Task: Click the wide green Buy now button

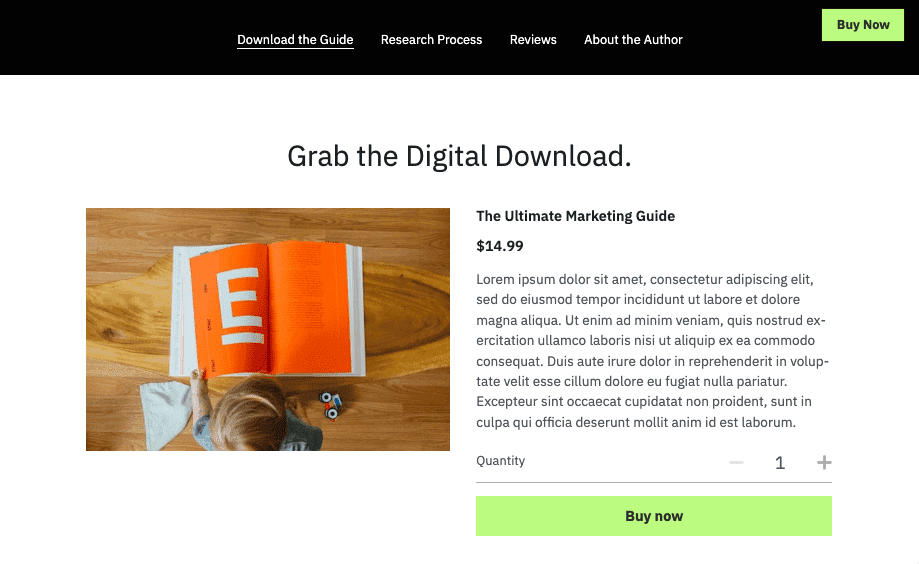Action: [x=653, y=516]
